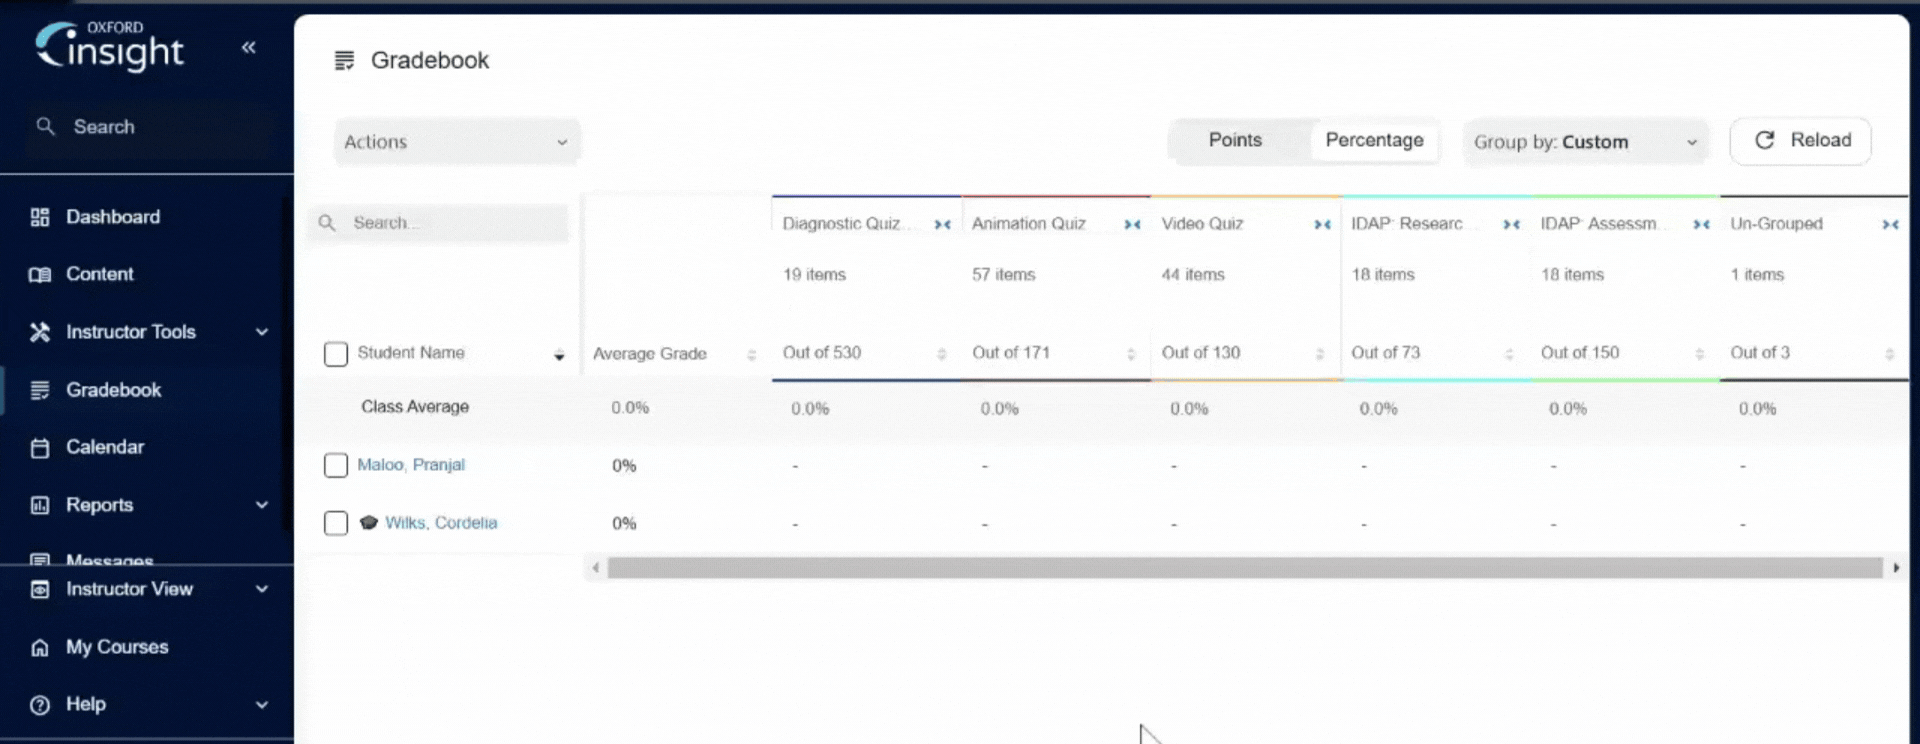1920x744 pixels.
Task: Sort by Average Grade column
Action: (x=751, y=355)
